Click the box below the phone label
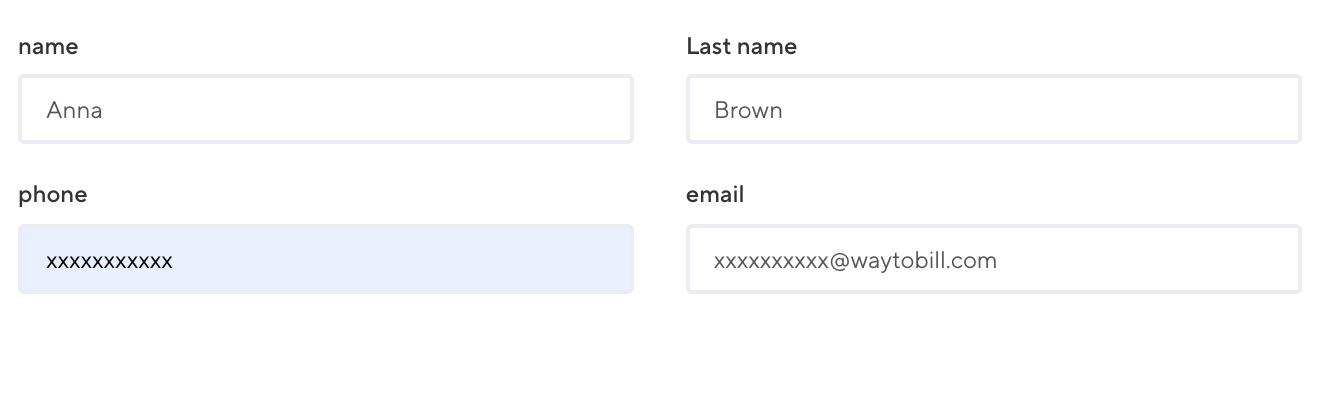The width and height of the screenshot is (1334, 400). [x=326, y=260]
